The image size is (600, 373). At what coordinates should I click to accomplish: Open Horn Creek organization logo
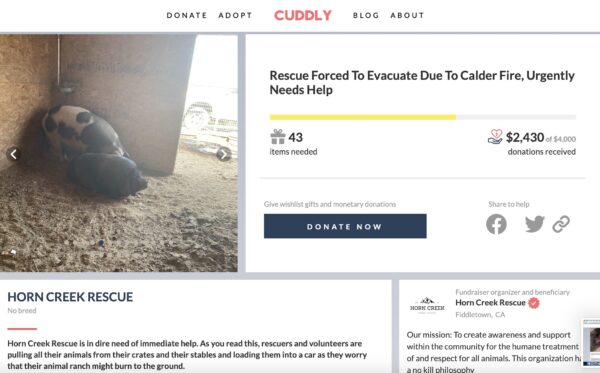pos(427,305)
